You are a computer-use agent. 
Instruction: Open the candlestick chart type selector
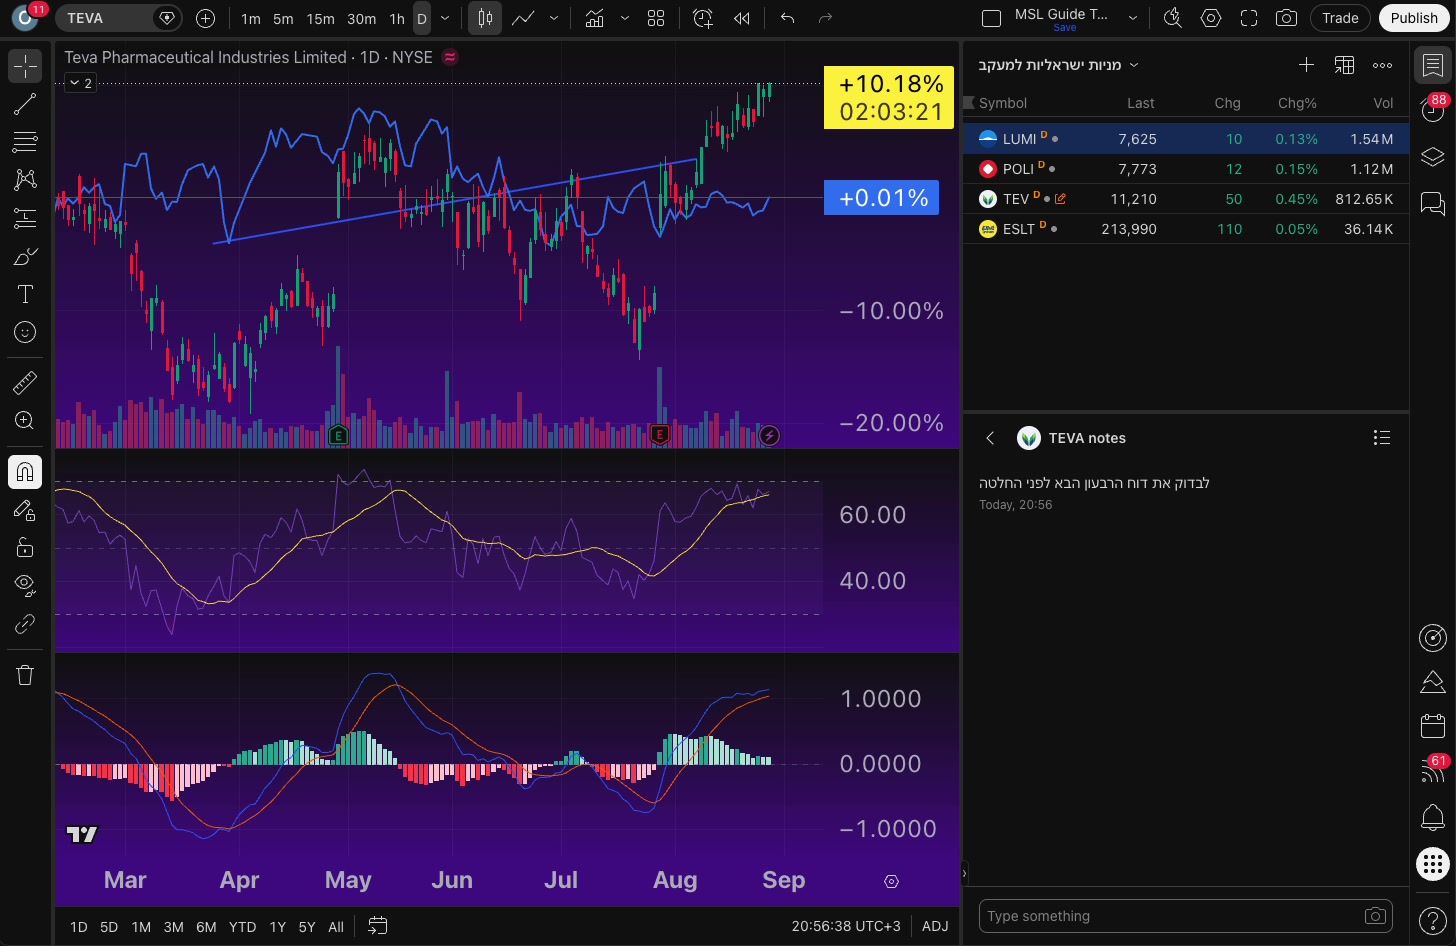[485, 18]
